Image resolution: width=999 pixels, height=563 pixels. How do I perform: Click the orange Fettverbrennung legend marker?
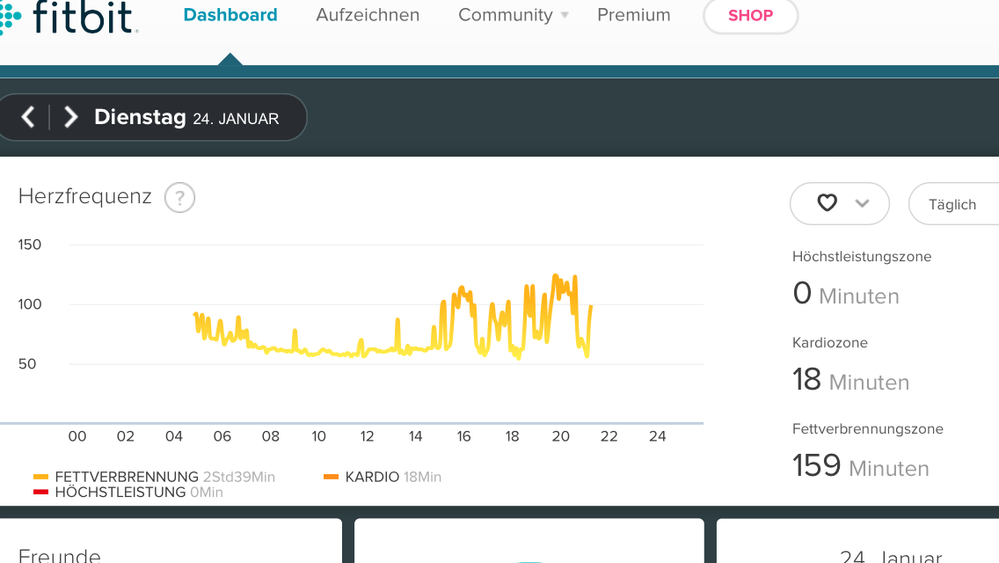(41, 478)
